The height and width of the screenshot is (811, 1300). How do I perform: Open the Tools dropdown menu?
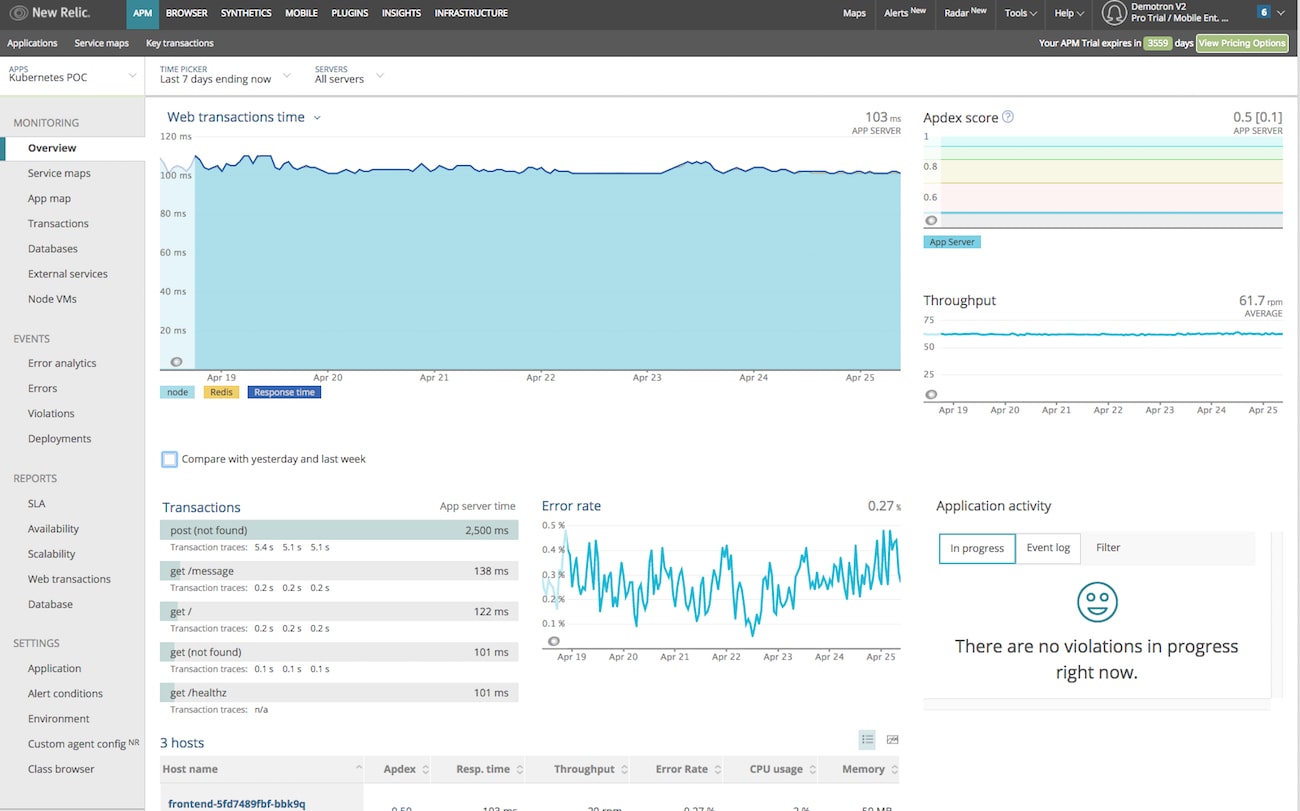[1020, 13]
